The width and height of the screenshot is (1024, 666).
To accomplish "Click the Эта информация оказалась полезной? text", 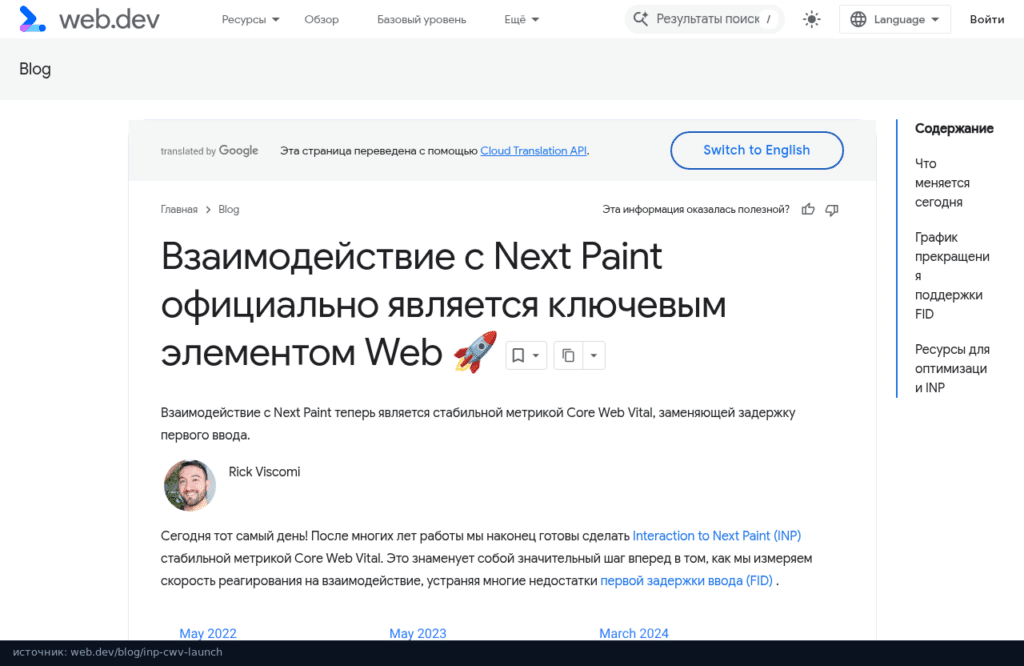I will click(696, 210).
